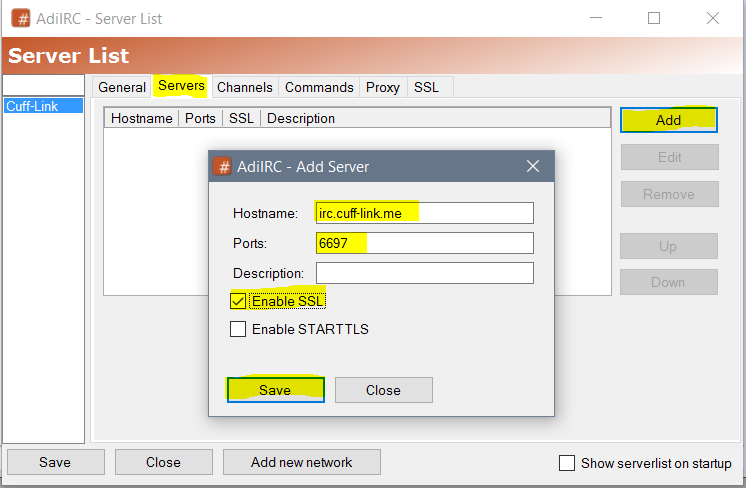The height and width of the screenshot is (488, 746).
Task: Close the Add Server dialog with X
Action: click(x=533, y=166)
